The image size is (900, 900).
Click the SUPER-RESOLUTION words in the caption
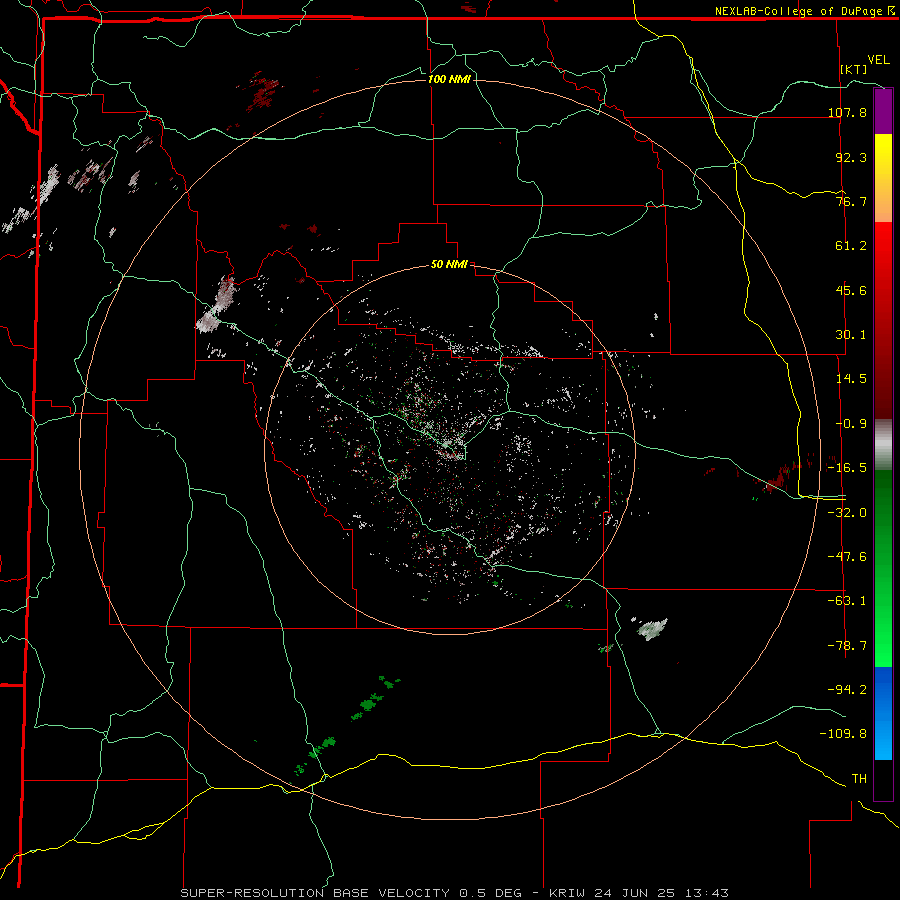[x=253, y=893]
